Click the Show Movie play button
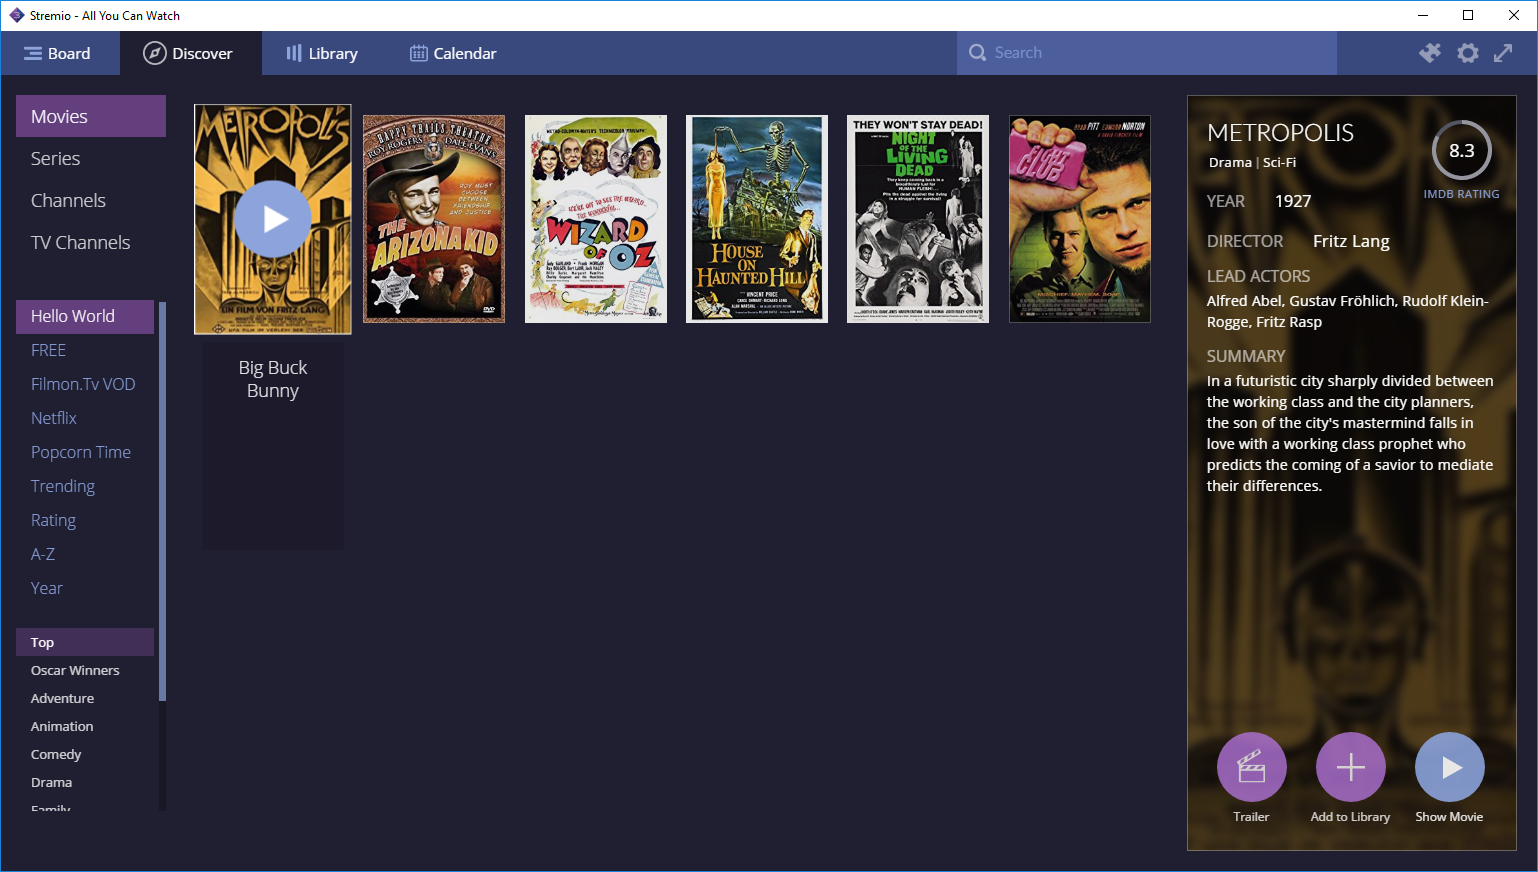Screen dimensions: 1538x872 (x=1449, y=767)
